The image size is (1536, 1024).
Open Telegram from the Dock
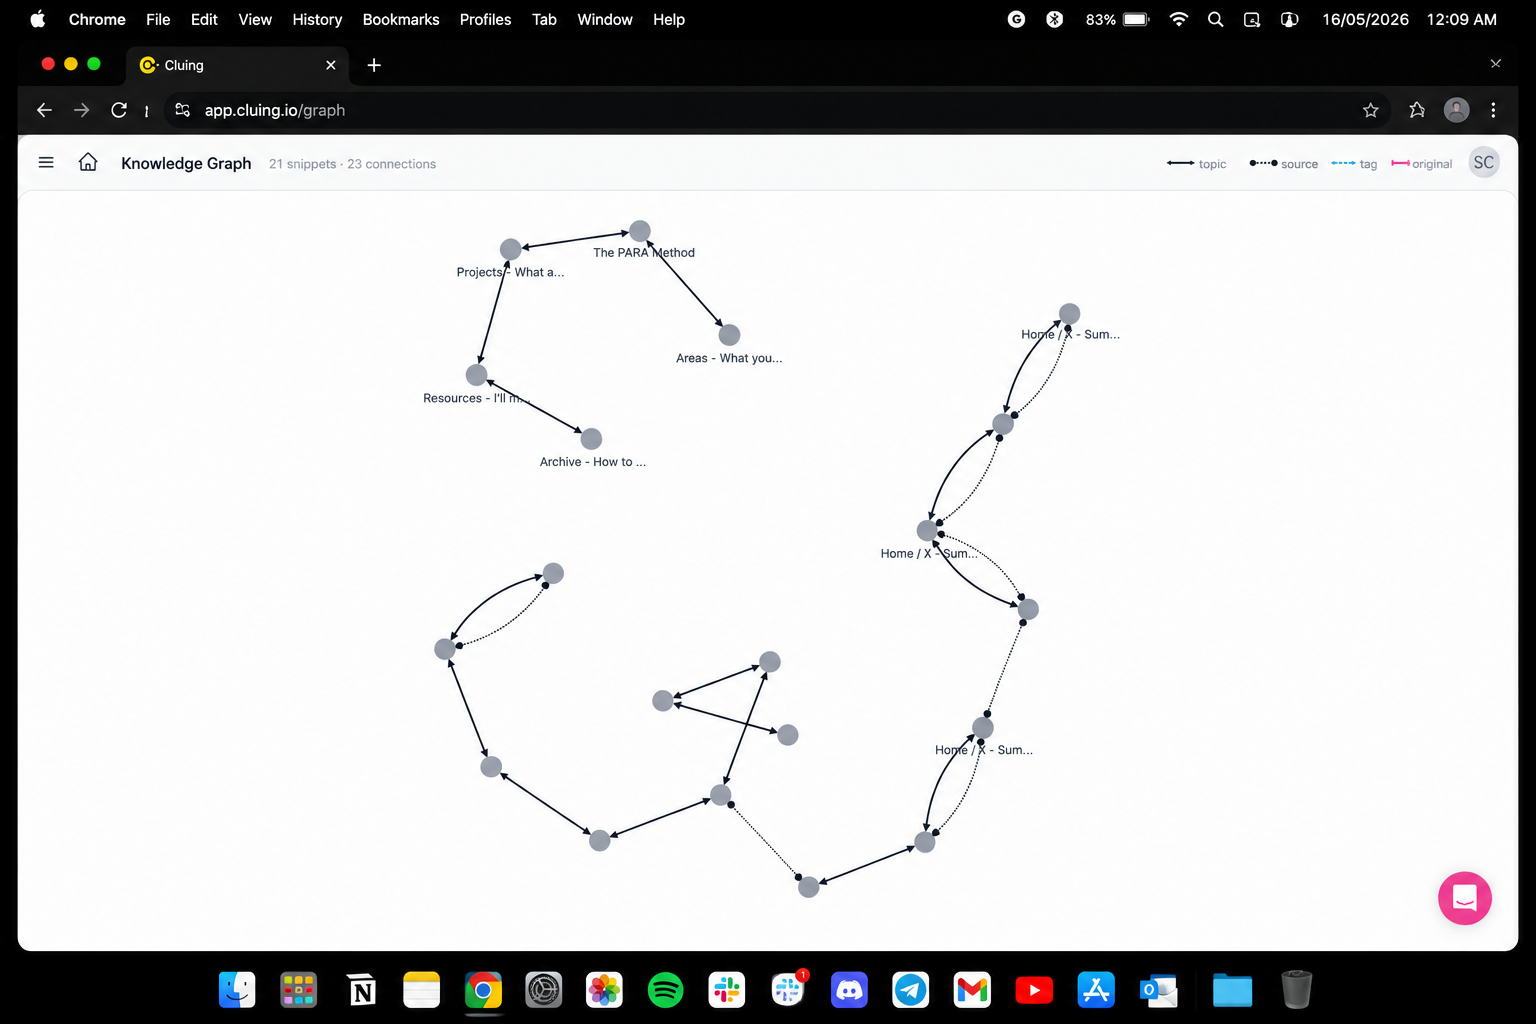pos(910,990)
